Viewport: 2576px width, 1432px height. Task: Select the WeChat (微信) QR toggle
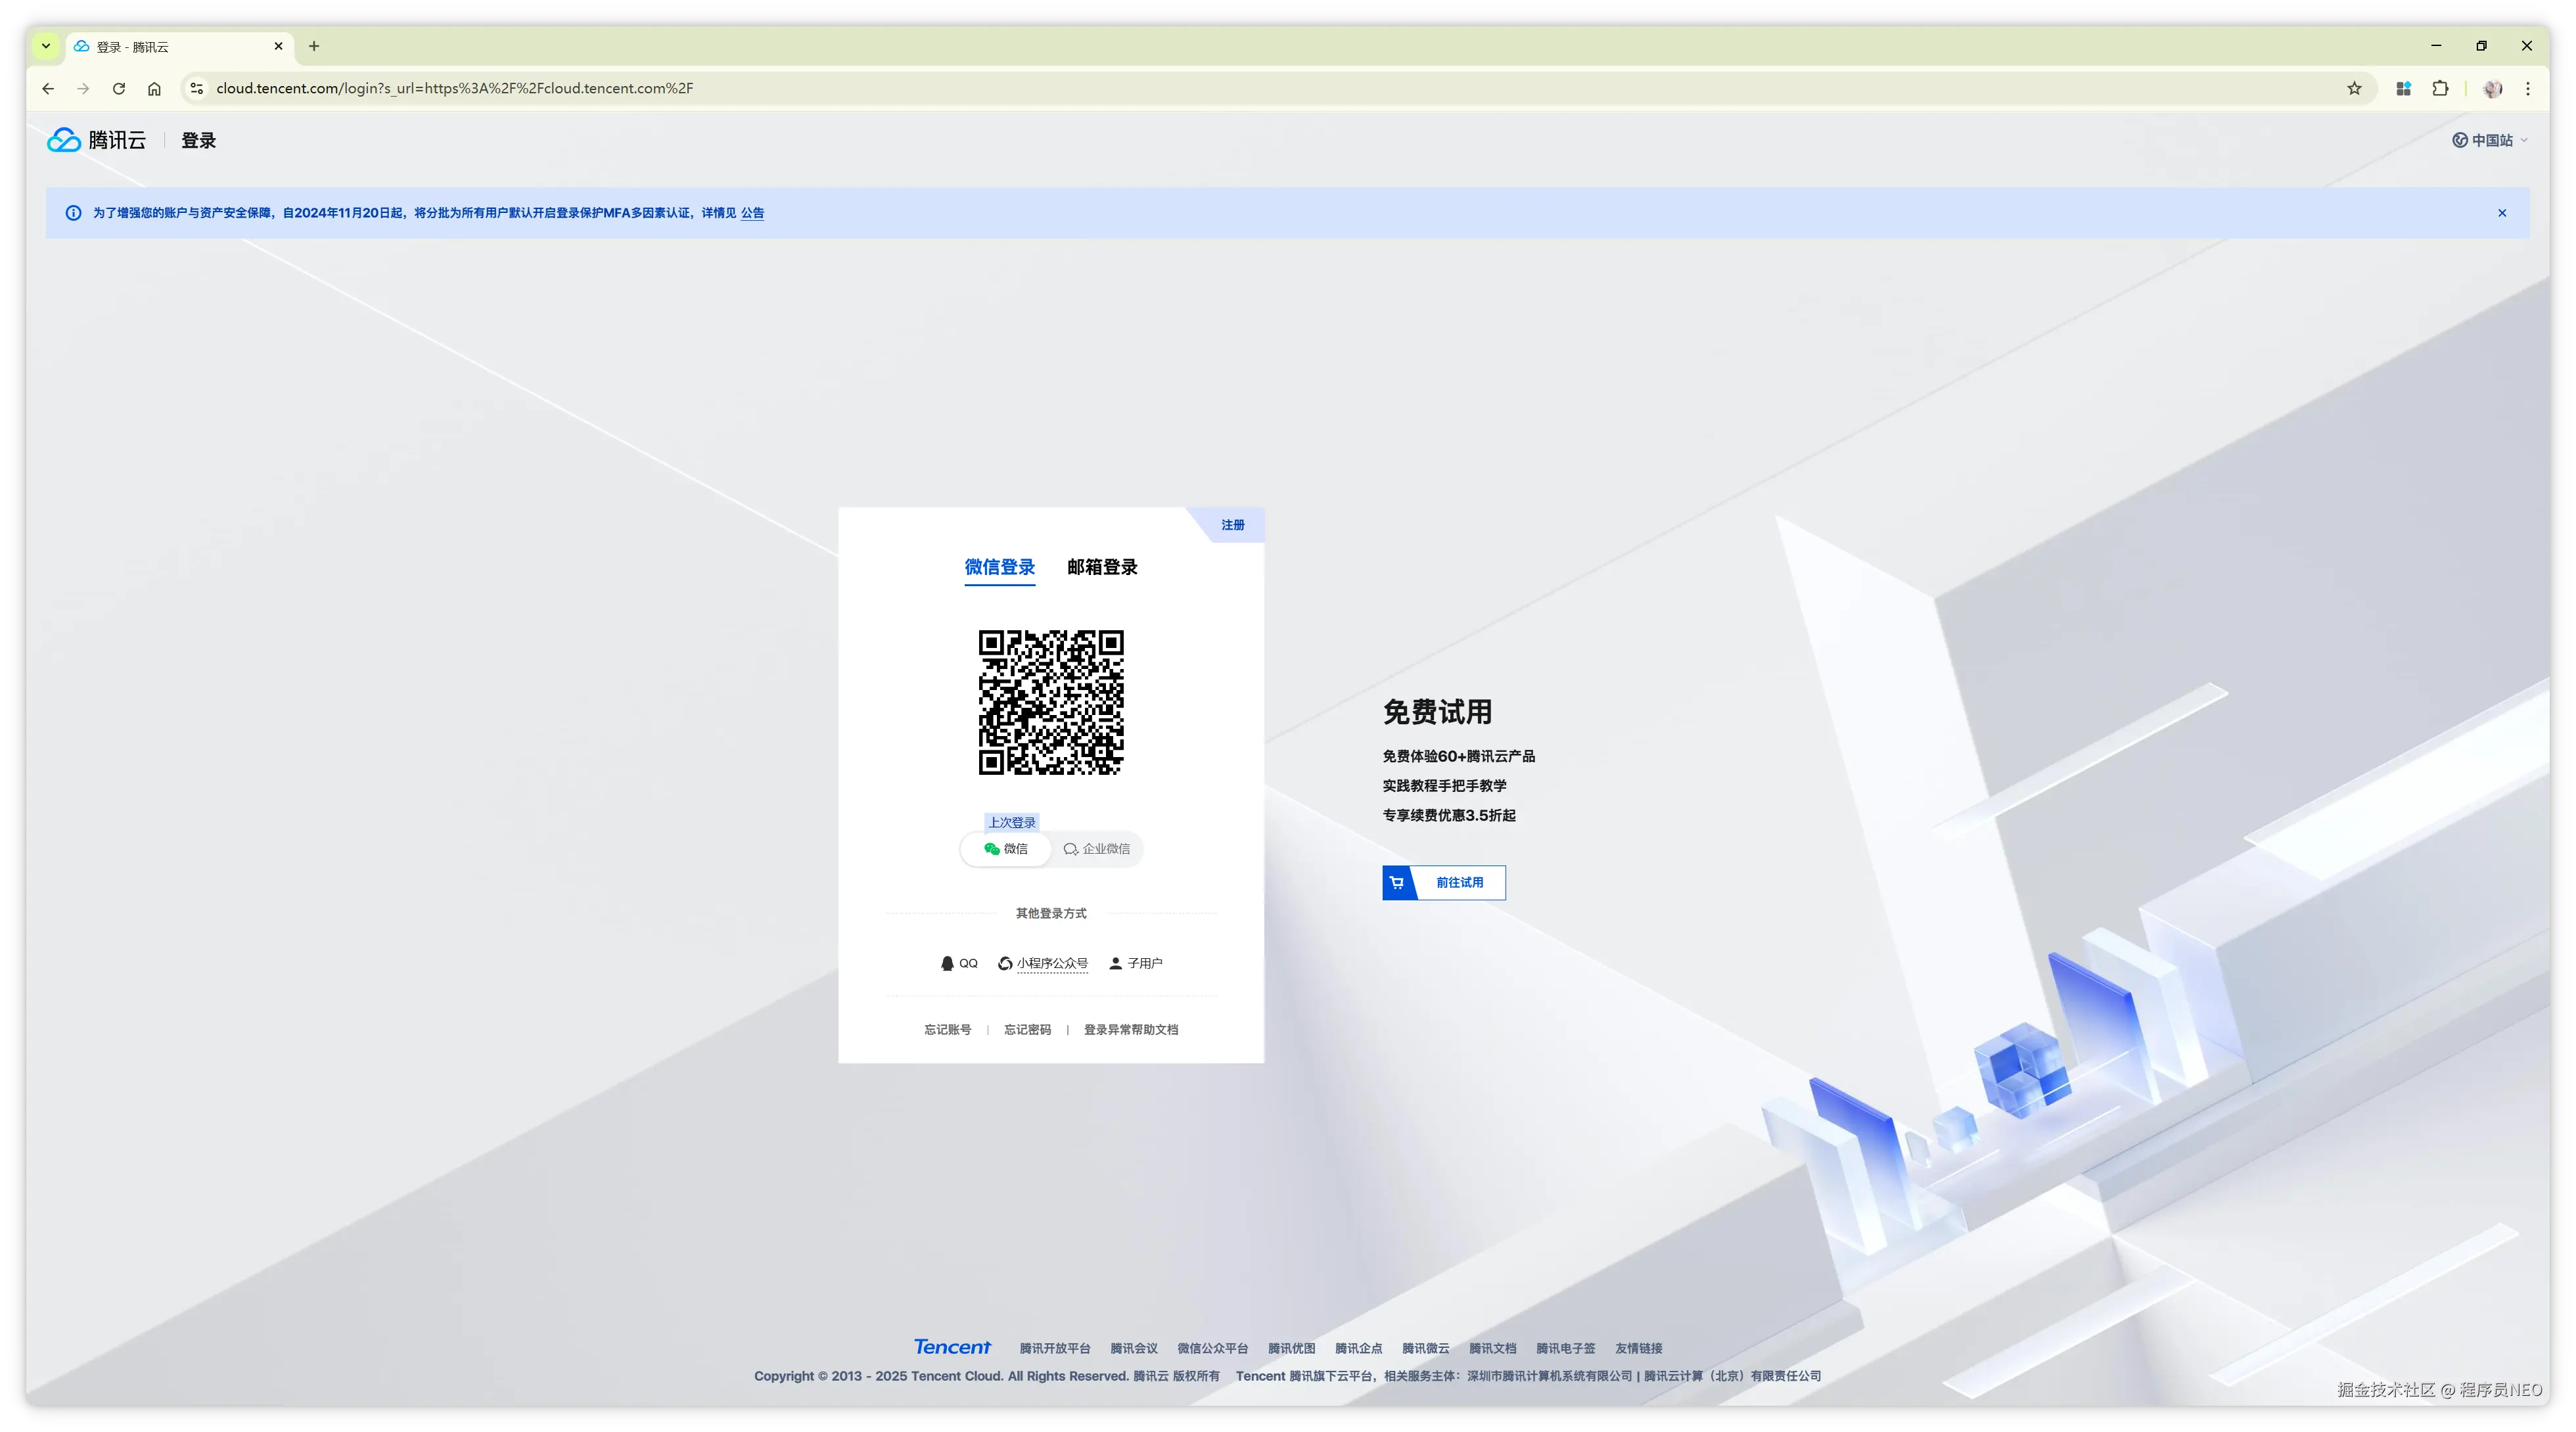(x=1006, y=849)
